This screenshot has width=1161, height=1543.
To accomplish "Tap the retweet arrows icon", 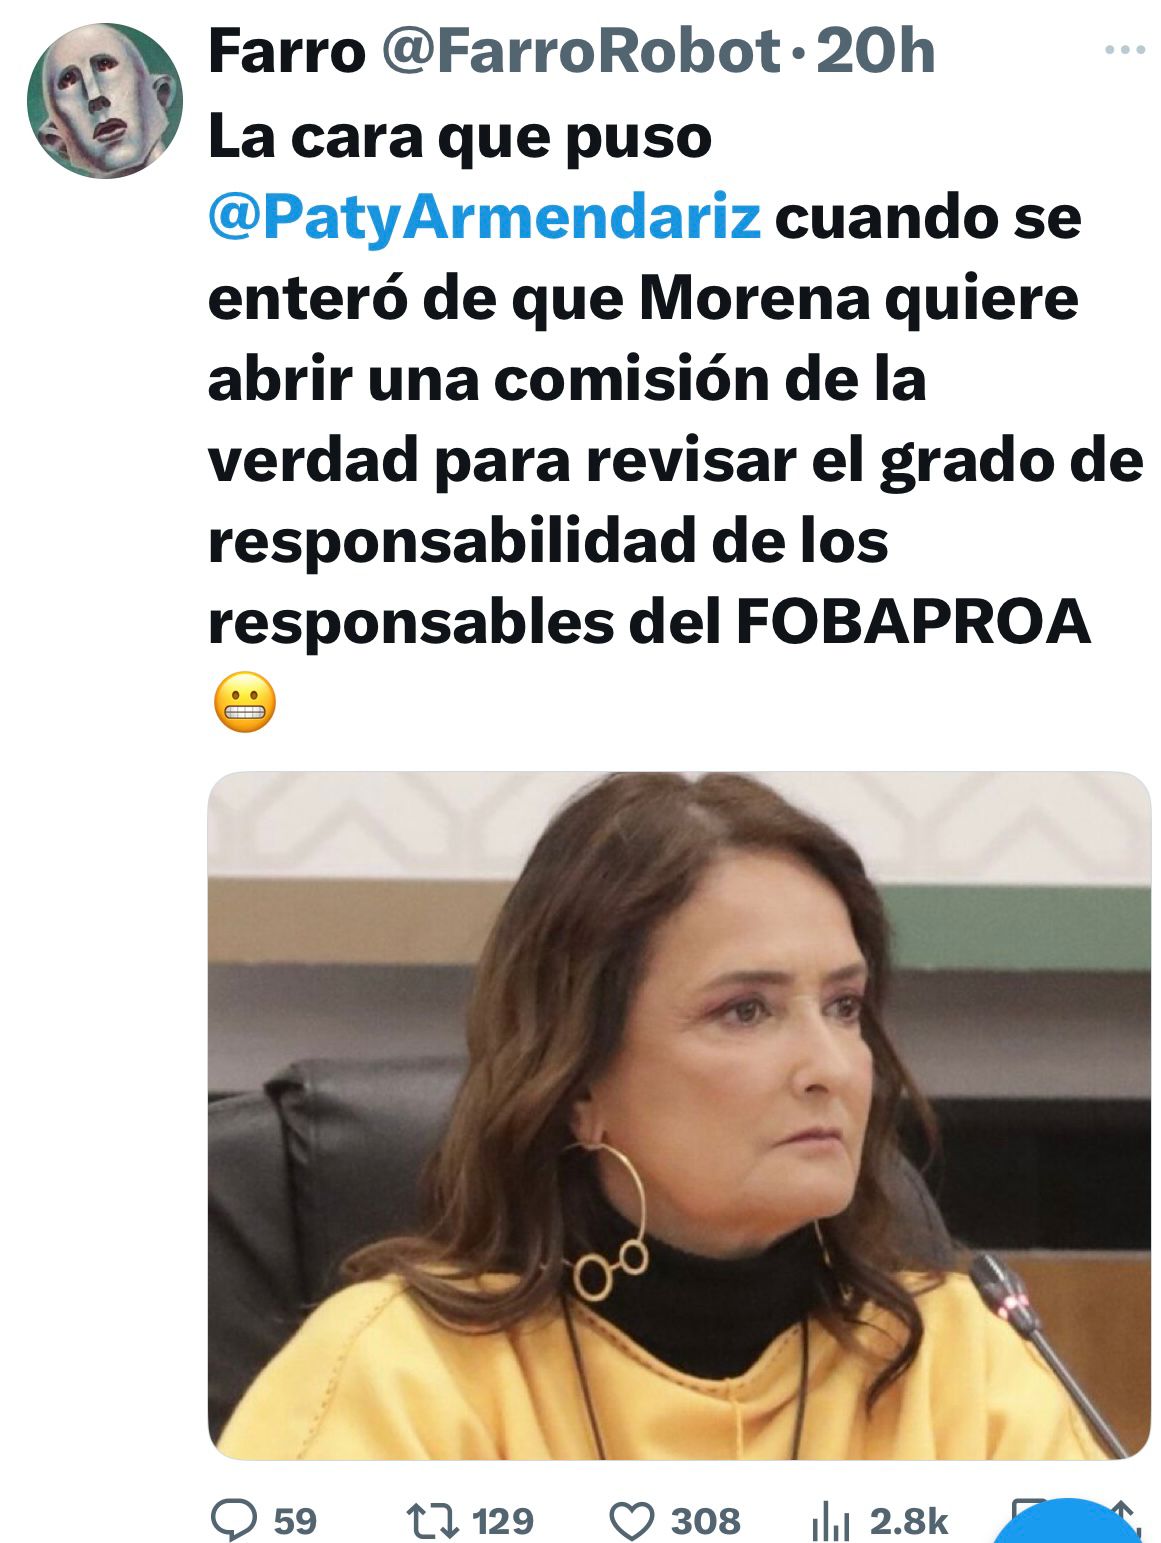I will pos(433,1521).
